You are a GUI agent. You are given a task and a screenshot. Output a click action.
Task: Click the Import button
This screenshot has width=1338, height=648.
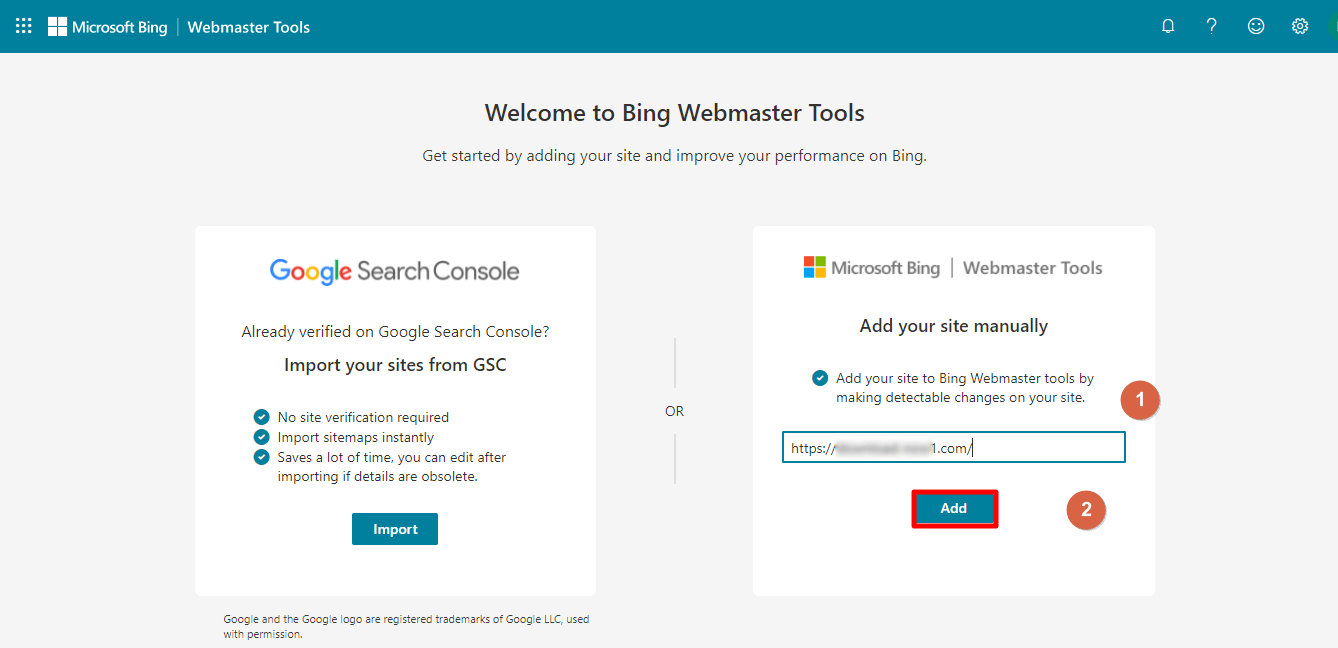coord(395,529)
